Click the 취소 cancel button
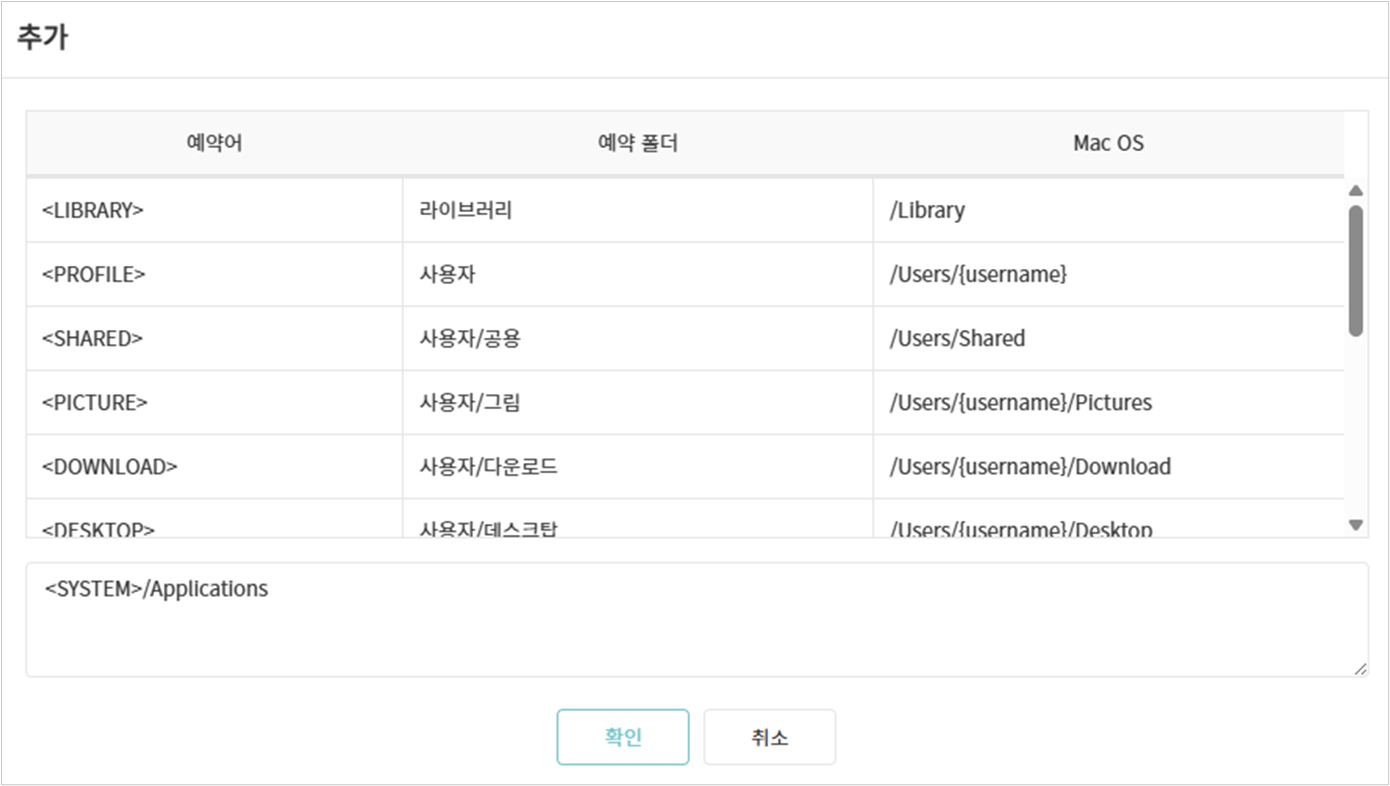The height and width of the screenshot is (786, 1390). 769,737
